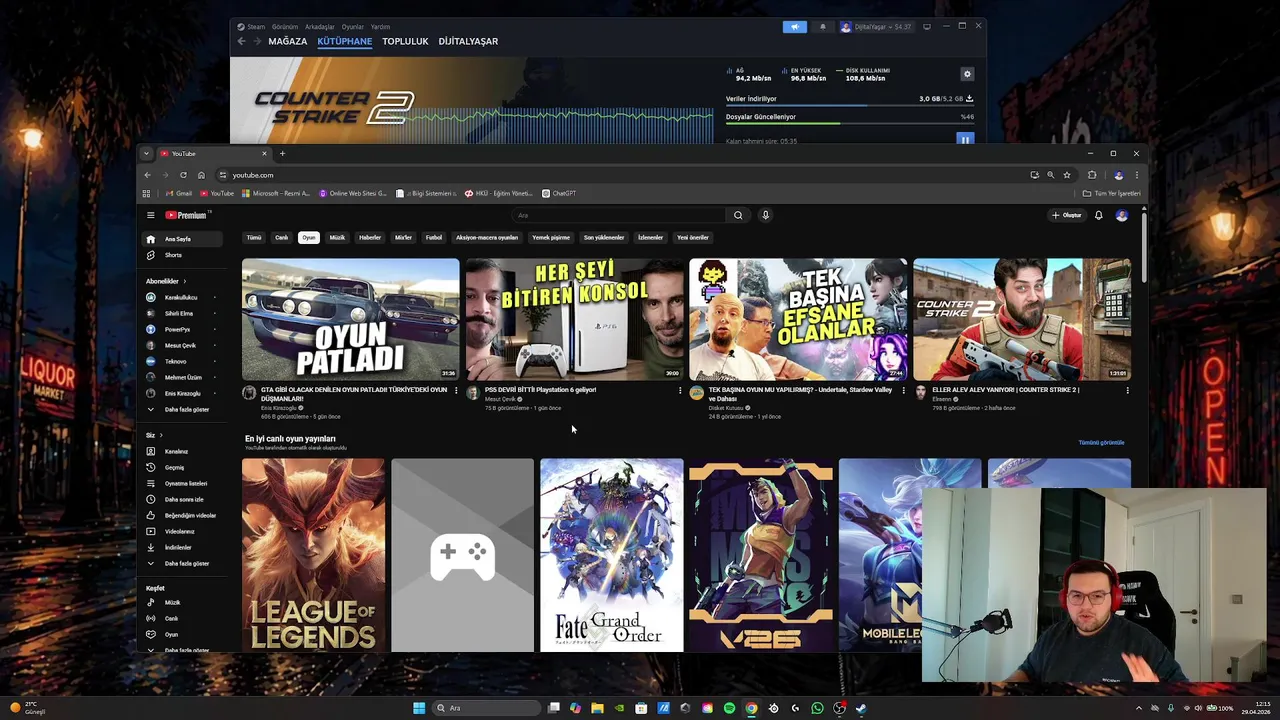The width and height of the screenshot is (1280, 720).
Task: Open Kanalınız in the sidebar
Action: [176, 451]
